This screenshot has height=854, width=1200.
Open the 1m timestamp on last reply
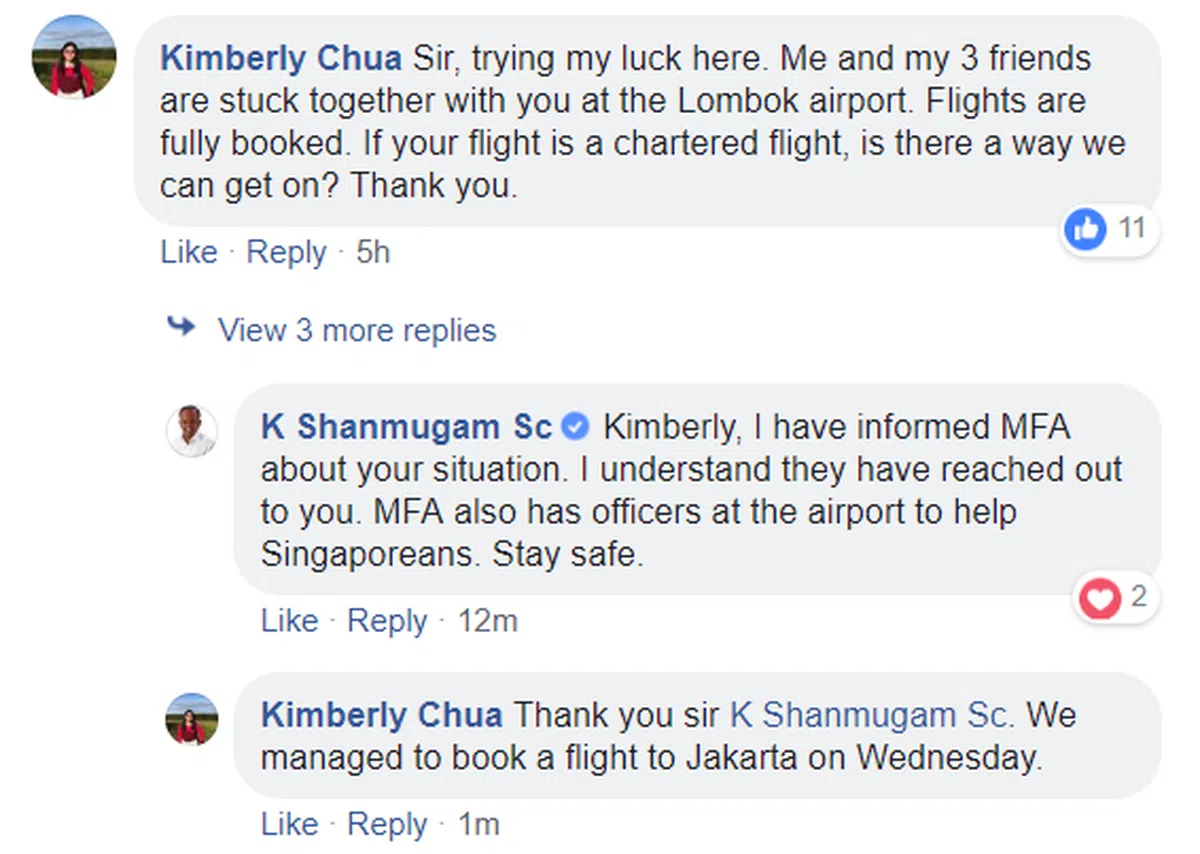click(x=478, y=824)
